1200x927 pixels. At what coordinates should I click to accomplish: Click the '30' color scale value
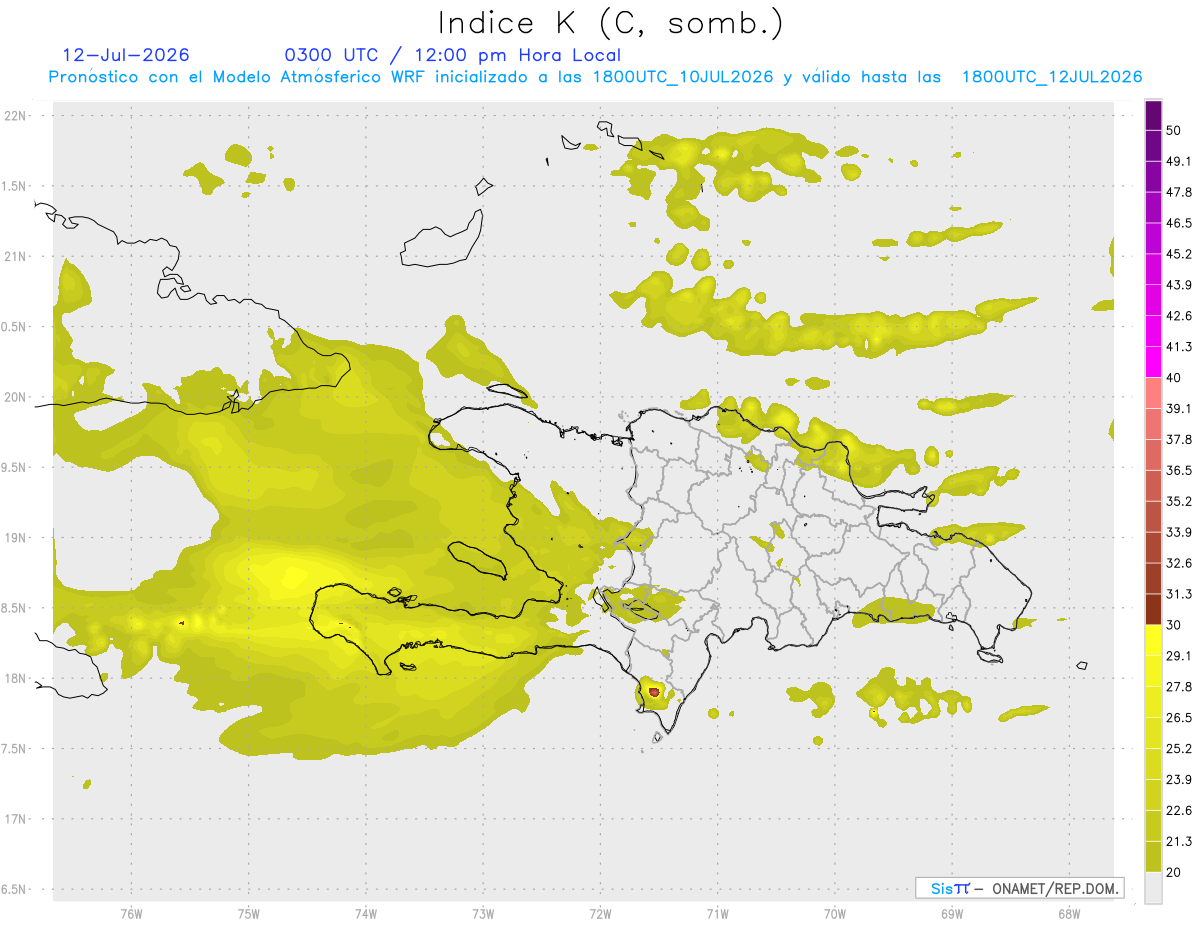pyautogui.click(x=1173, y=625)
